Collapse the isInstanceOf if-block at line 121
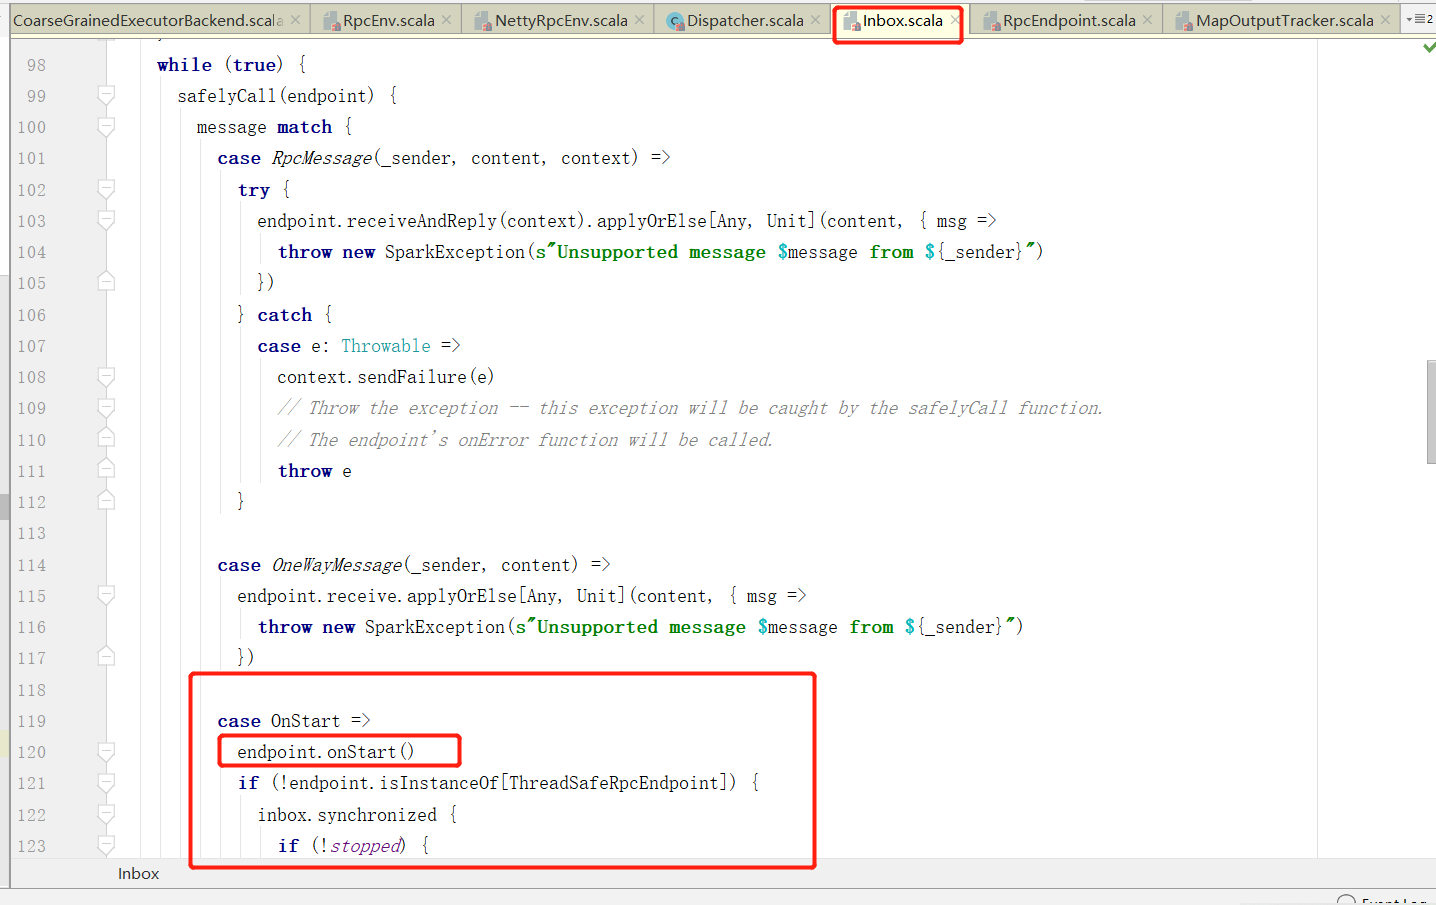The image size is (1436, 905). click(106, 783)
